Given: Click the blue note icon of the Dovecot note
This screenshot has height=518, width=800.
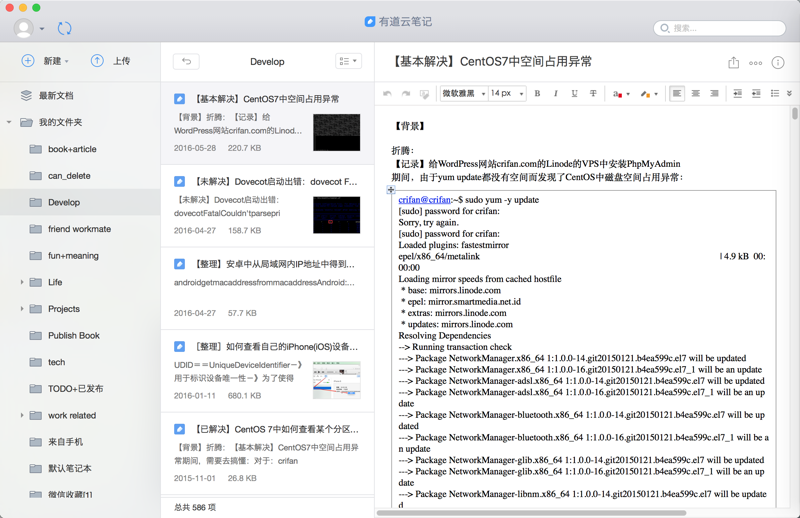Looking at the screenshot, I should pyautogui.click(x=180, y=181).
